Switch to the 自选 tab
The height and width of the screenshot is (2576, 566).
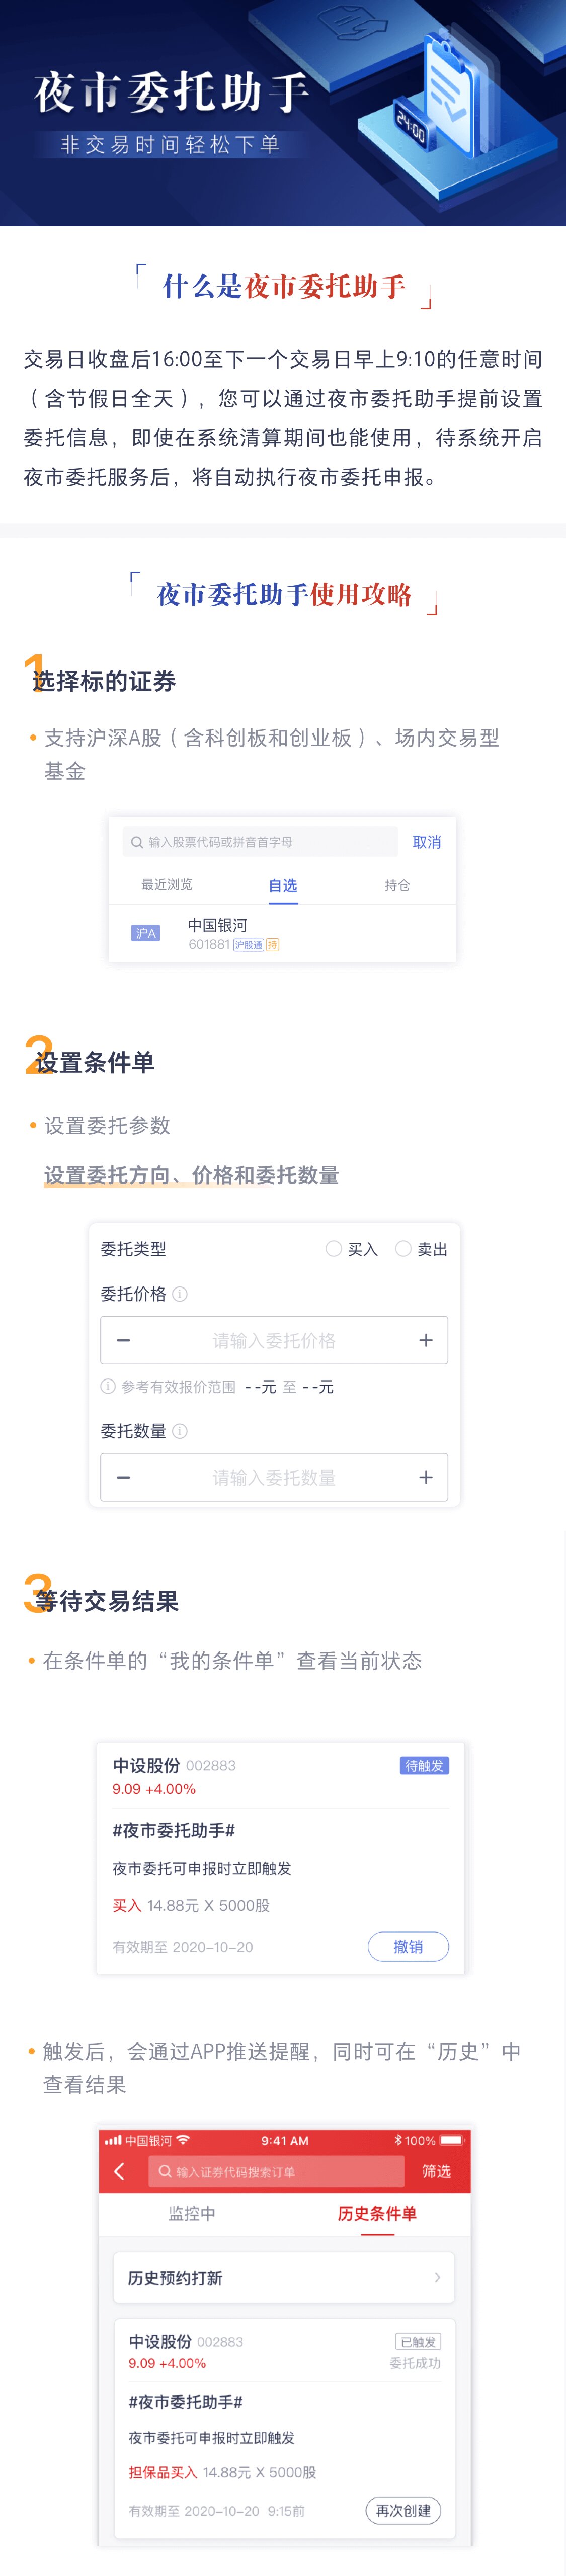tap(283, 885)
